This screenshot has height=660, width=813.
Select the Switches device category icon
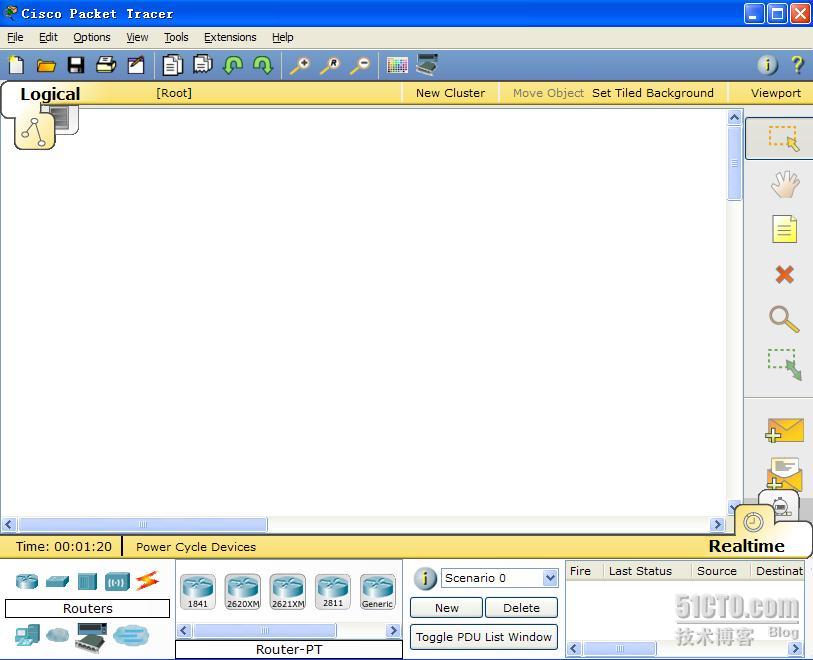tap(57, 582)
